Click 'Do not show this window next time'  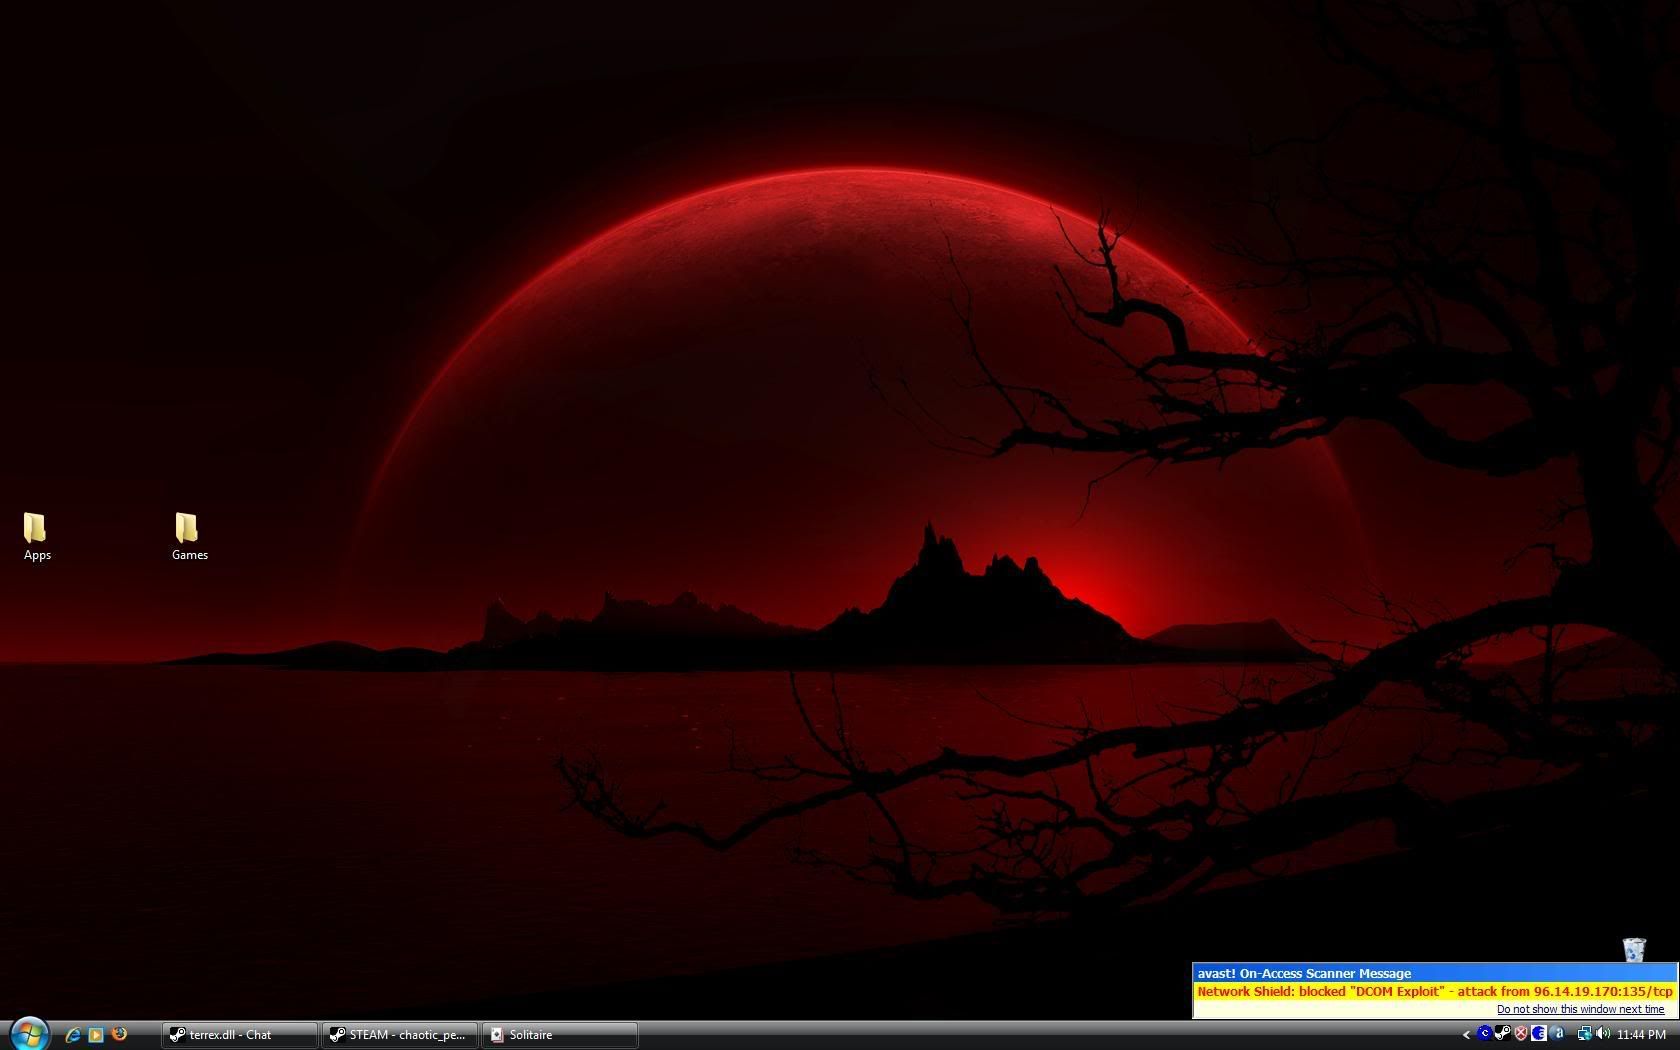tap(1580, 1009)
